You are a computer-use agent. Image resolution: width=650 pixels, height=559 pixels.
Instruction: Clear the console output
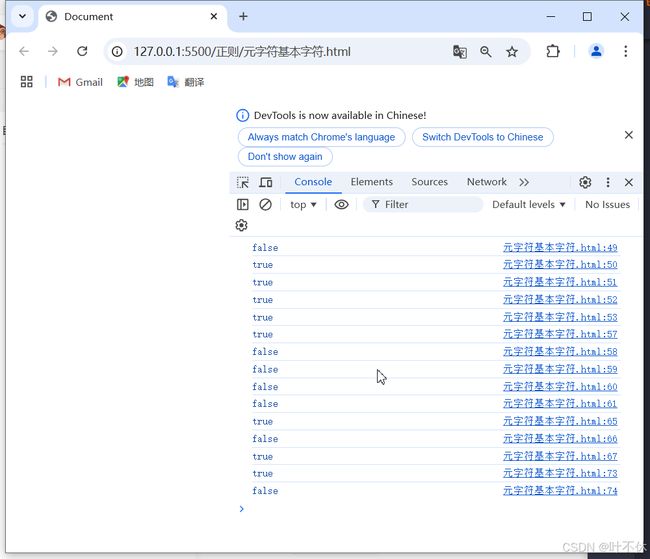pyautogui.click(x=265, y=204)
